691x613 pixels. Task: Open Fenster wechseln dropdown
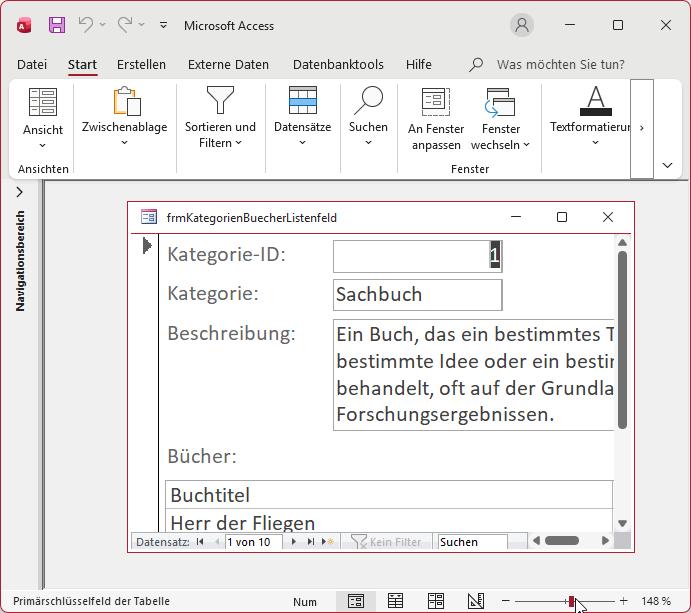501,119
